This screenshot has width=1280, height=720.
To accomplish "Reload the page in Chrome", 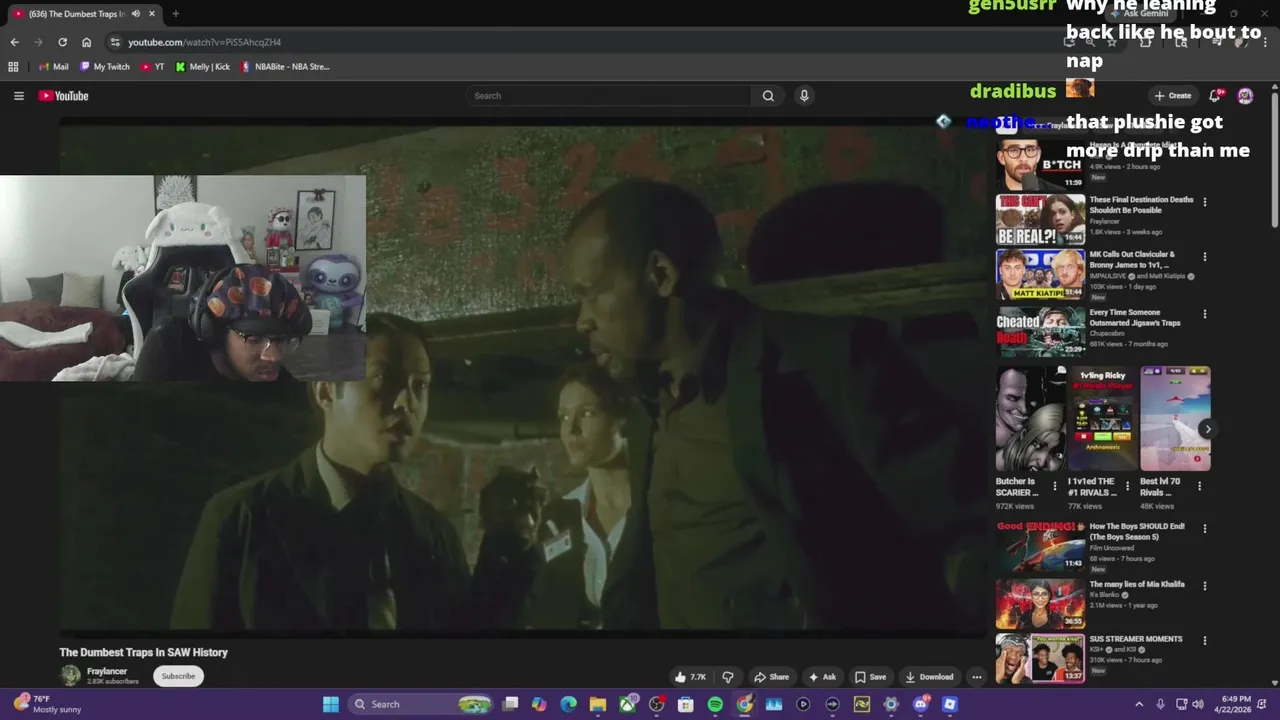I will click(62, 42).
